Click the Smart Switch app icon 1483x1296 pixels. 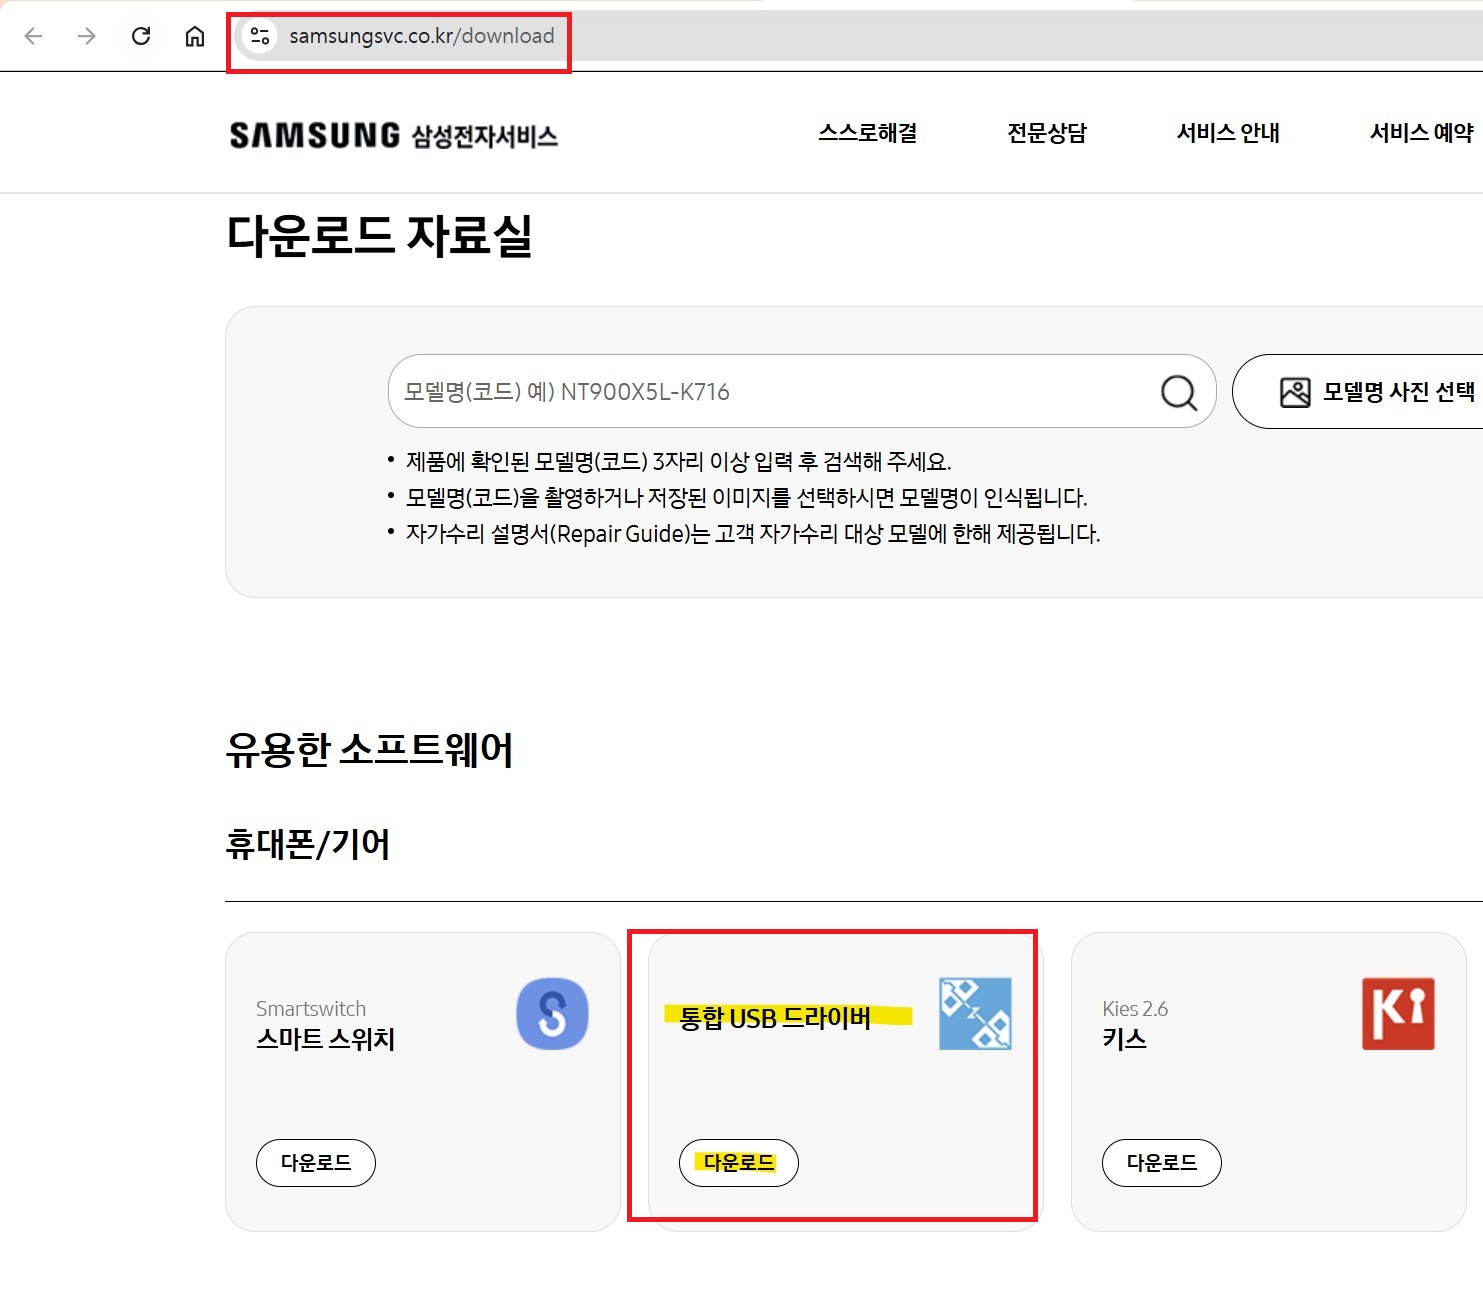pos(552,1014)
